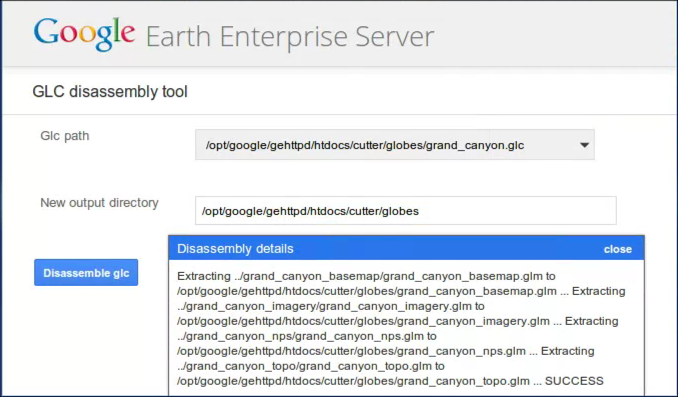Image resolution: width=678 pixels, height=397 pixels.
Task: Click the Disassemble glc button
Action: (86, 272)
